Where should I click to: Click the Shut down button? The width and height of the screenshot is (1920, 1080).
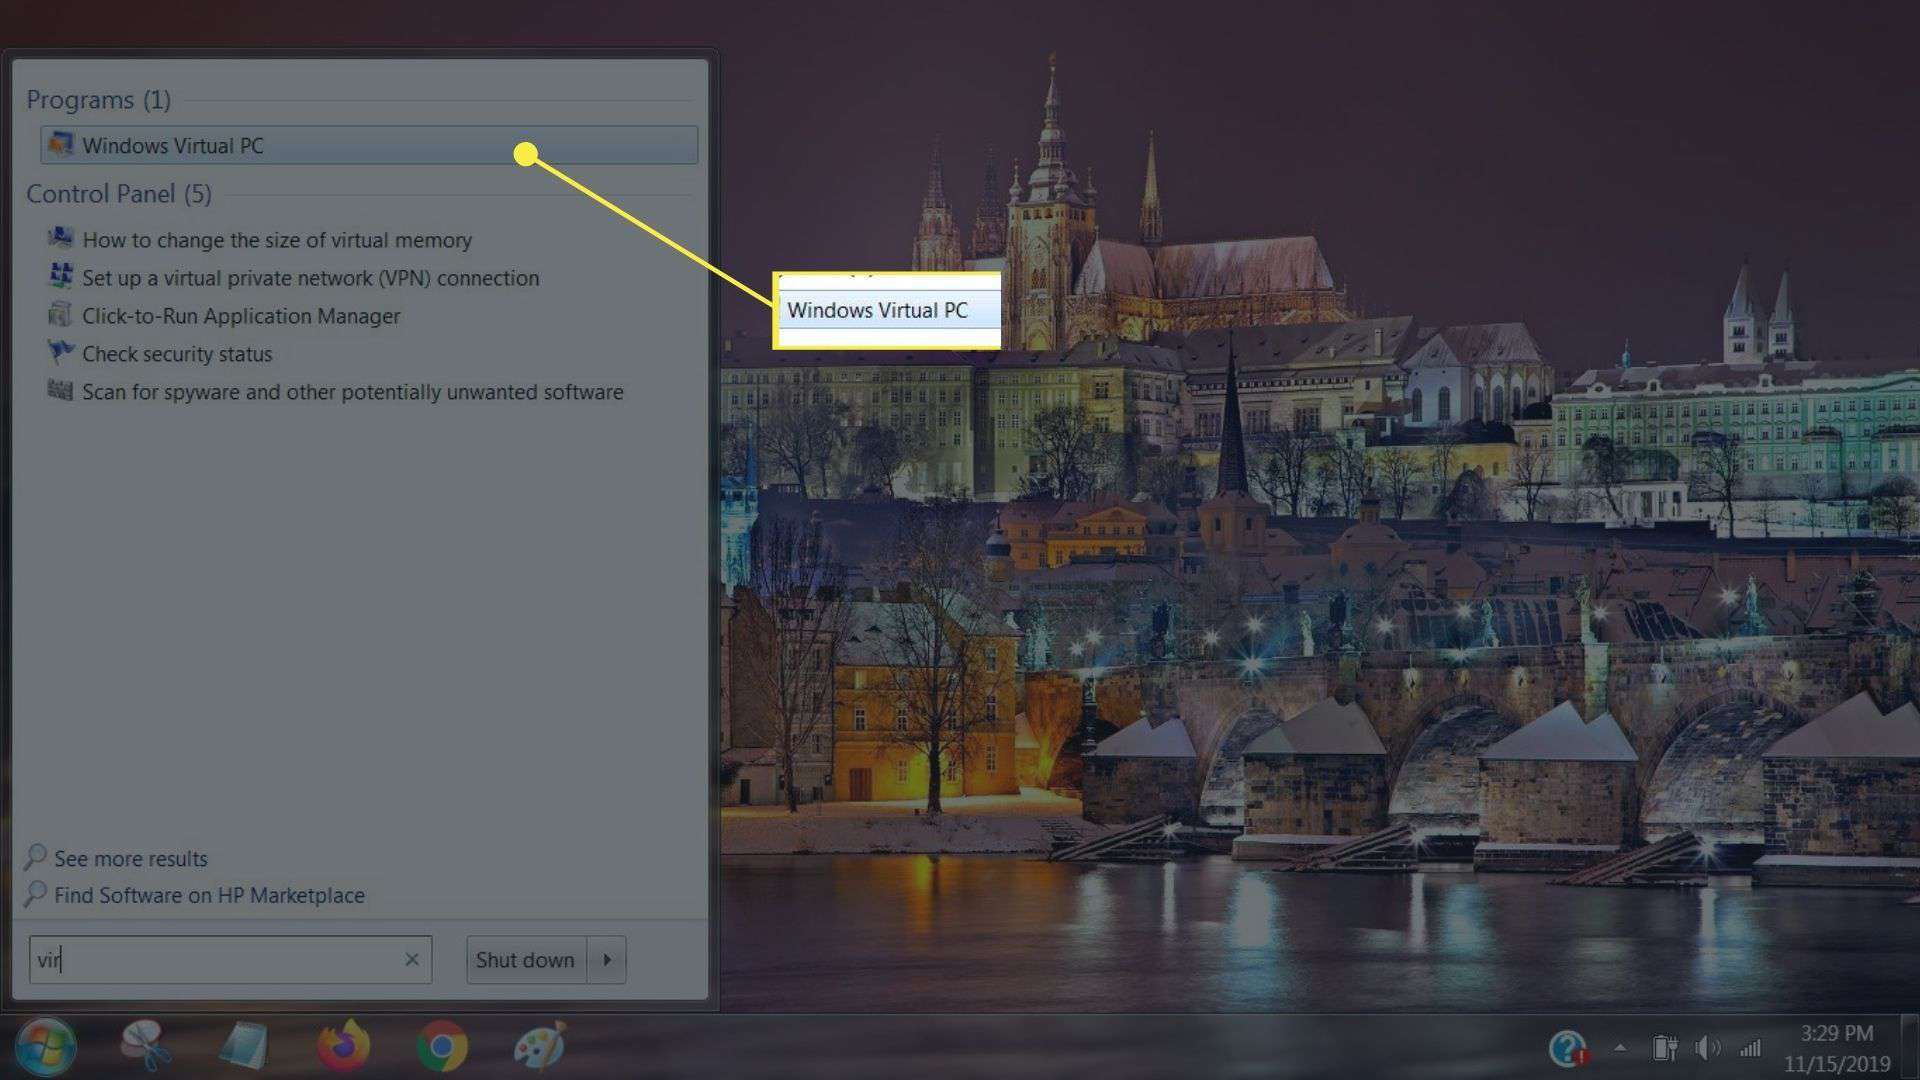tap(526, 960)
